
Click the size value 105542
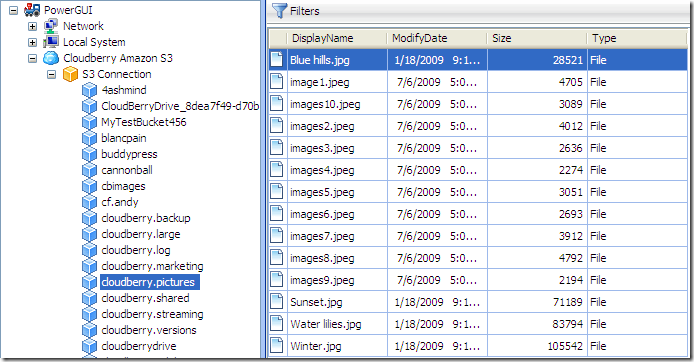tap(565, 346)
